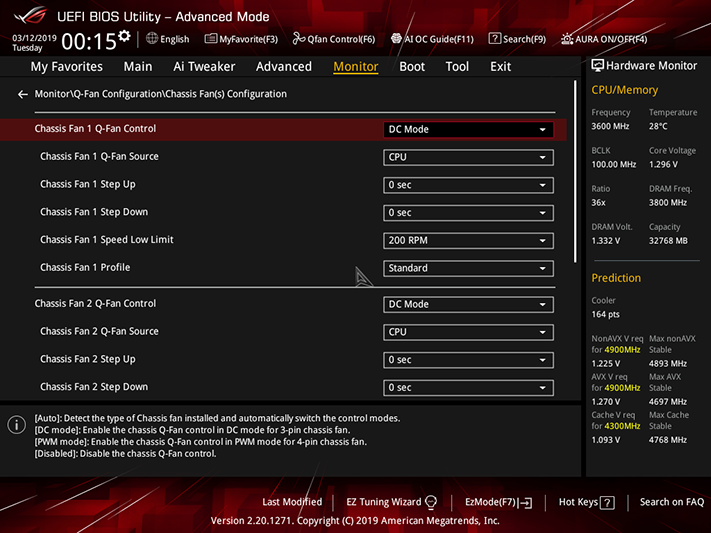Screen dimensions: 711x533
Task: Click the 32768 MB capacity value
Action: [x=668, y=241]
